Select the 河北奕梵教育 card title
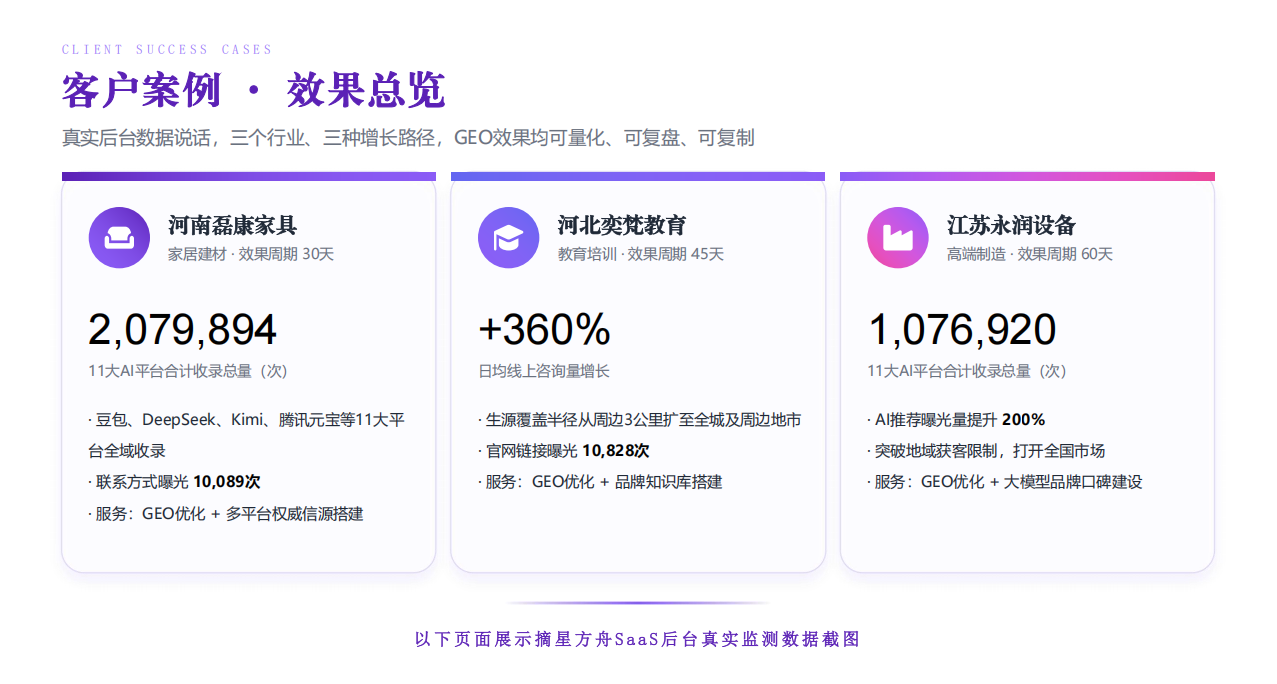 tap(621, 225)
